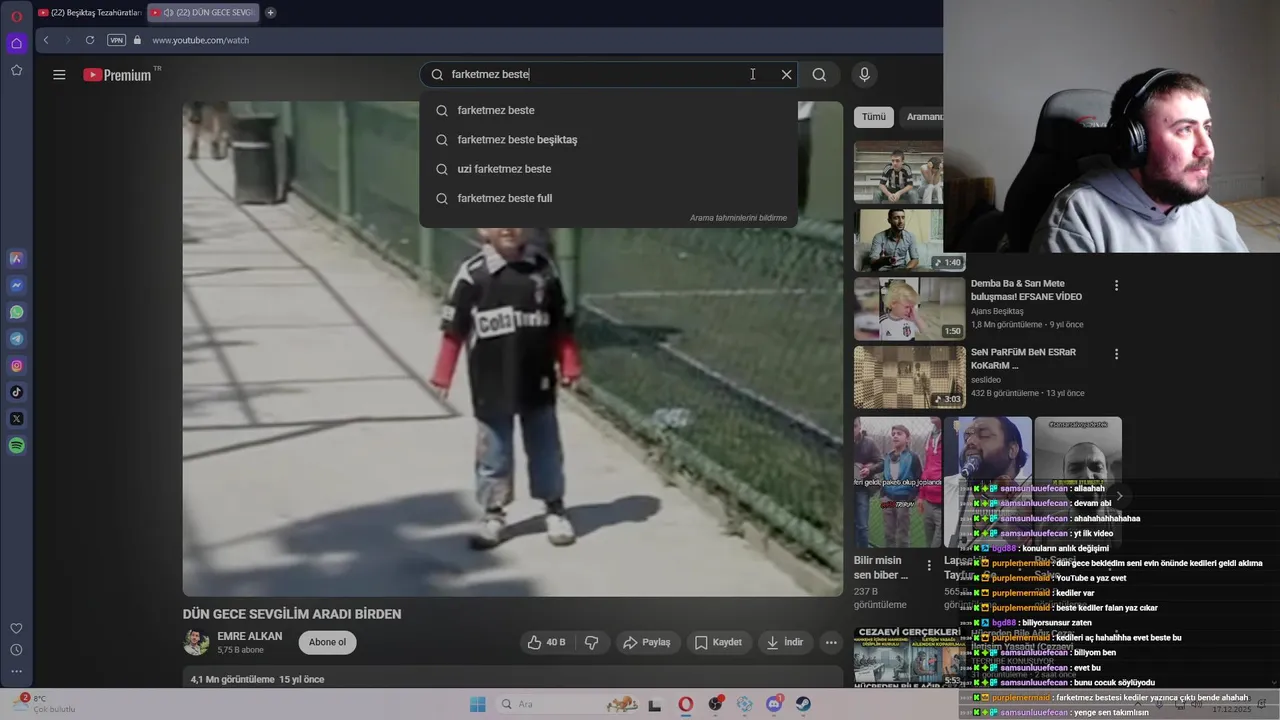Open the Windows Start menu
Screen dimensions: 1280x720
pyautogui.click(x=477, y=704)
